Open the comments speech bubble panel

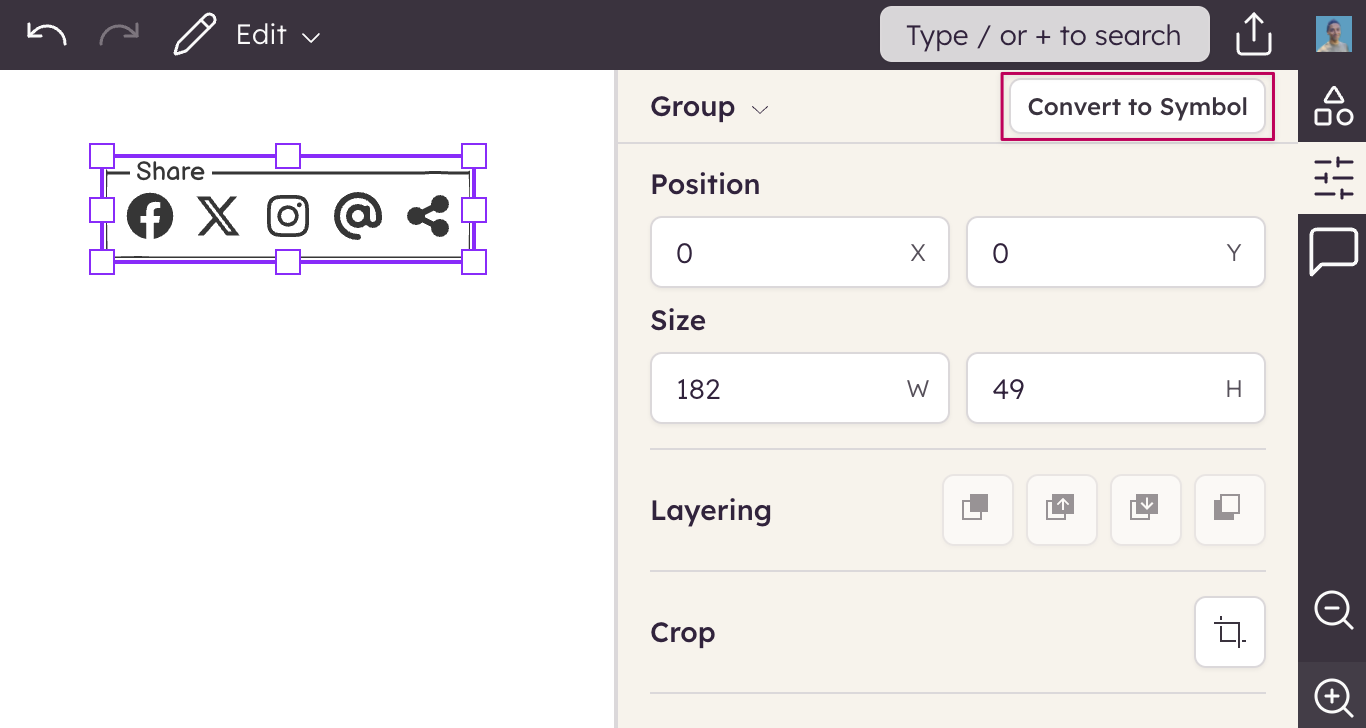point(1333,251)
